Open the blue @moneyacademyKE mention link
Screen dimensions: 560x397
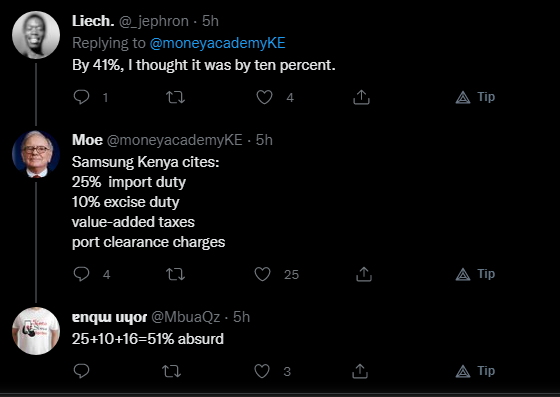pyautogui.click(x=218, y=43)
